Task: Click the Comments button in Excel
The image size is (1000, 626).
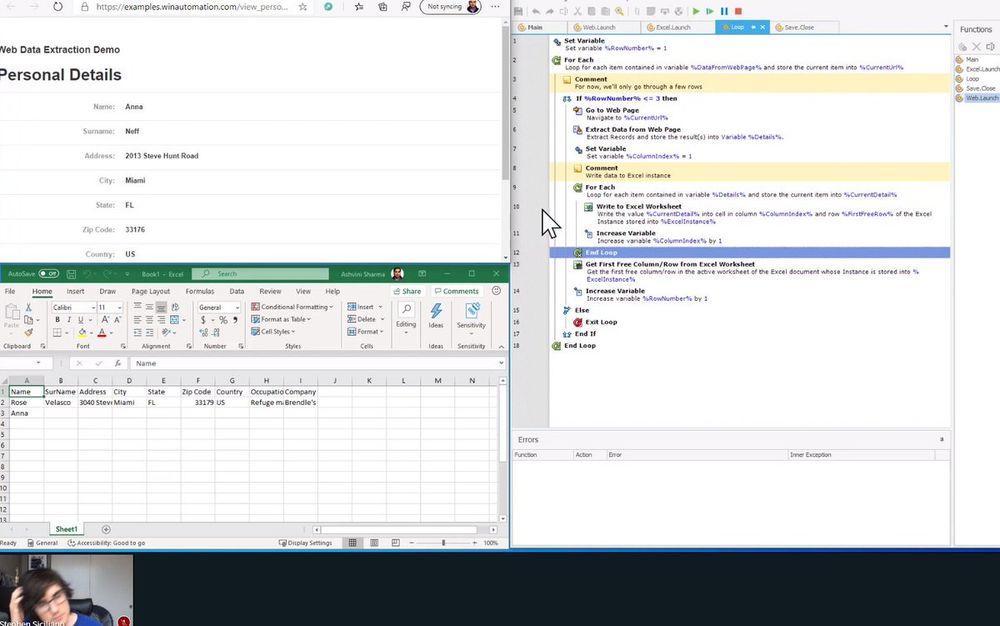Action: pyautogui.click(x=456, y=291)
